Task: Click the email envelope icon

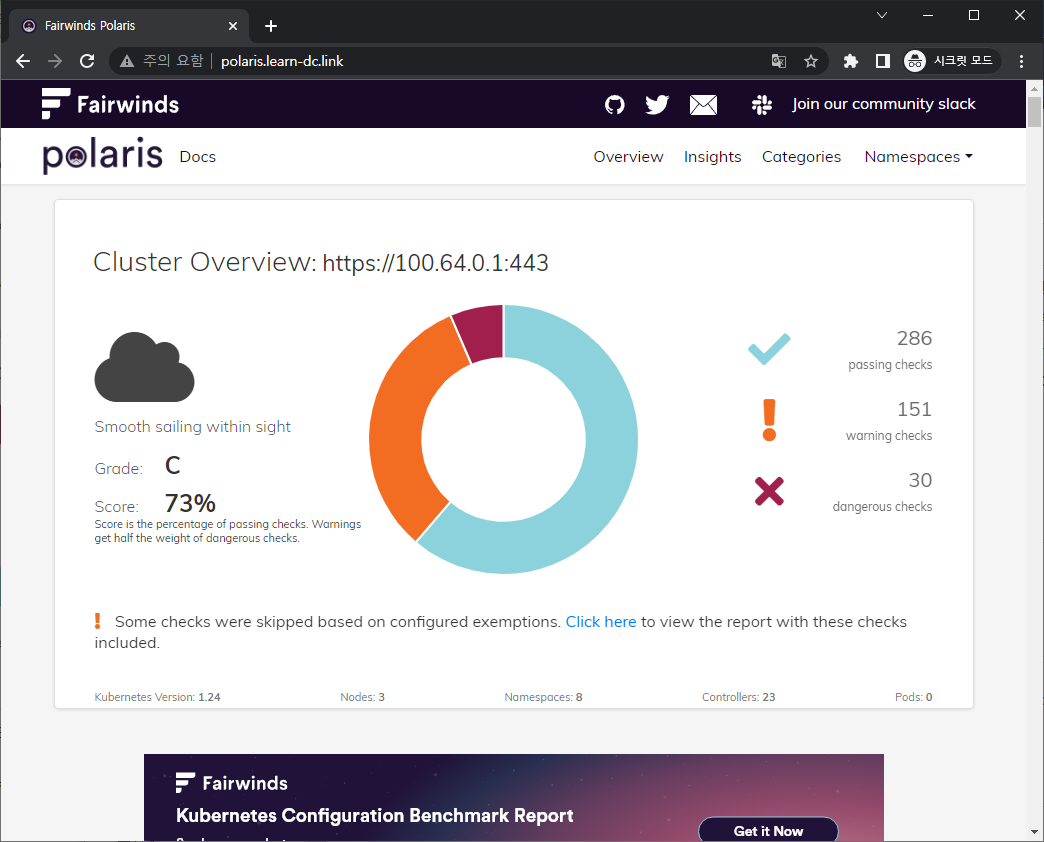Action: click(703, 104)
